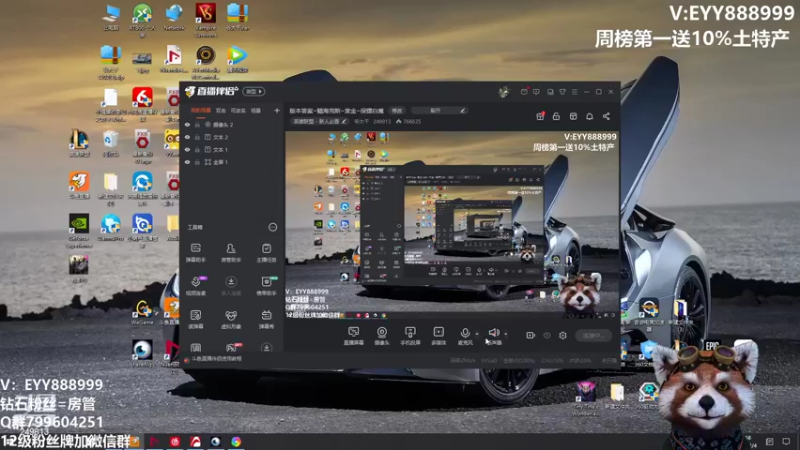Open the 主播任务 tool in the toolbox
The image size is (800, 450).
266,252
